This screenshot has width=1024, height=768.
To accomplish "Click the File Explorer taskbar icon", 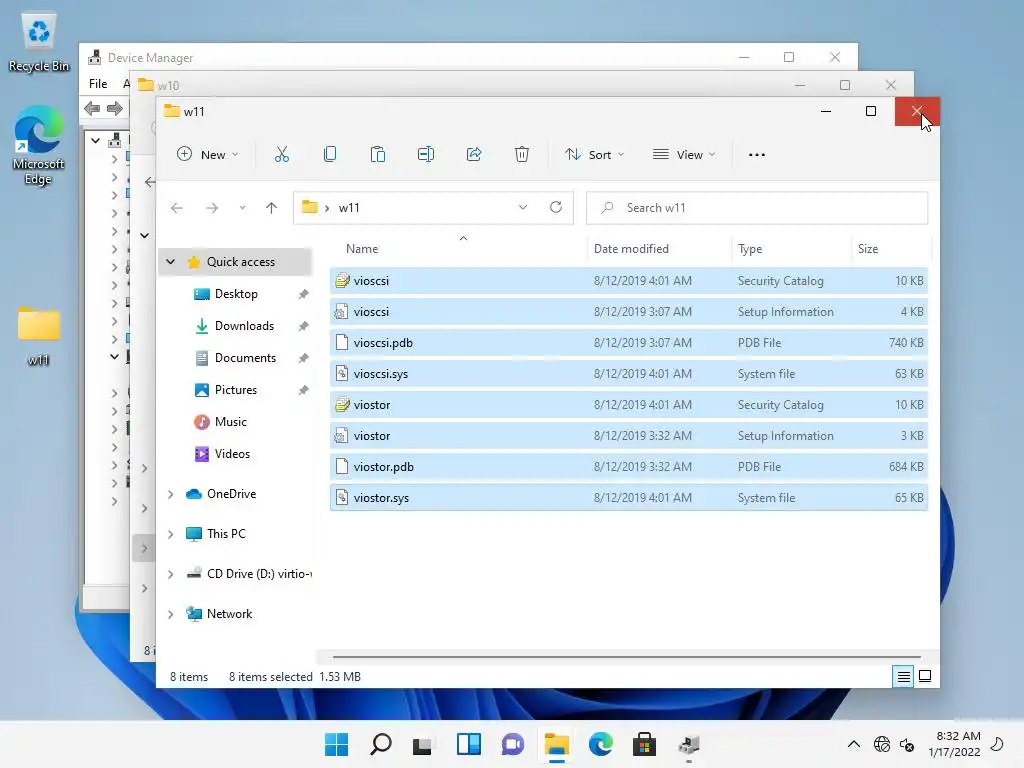I will pos(556,744).
